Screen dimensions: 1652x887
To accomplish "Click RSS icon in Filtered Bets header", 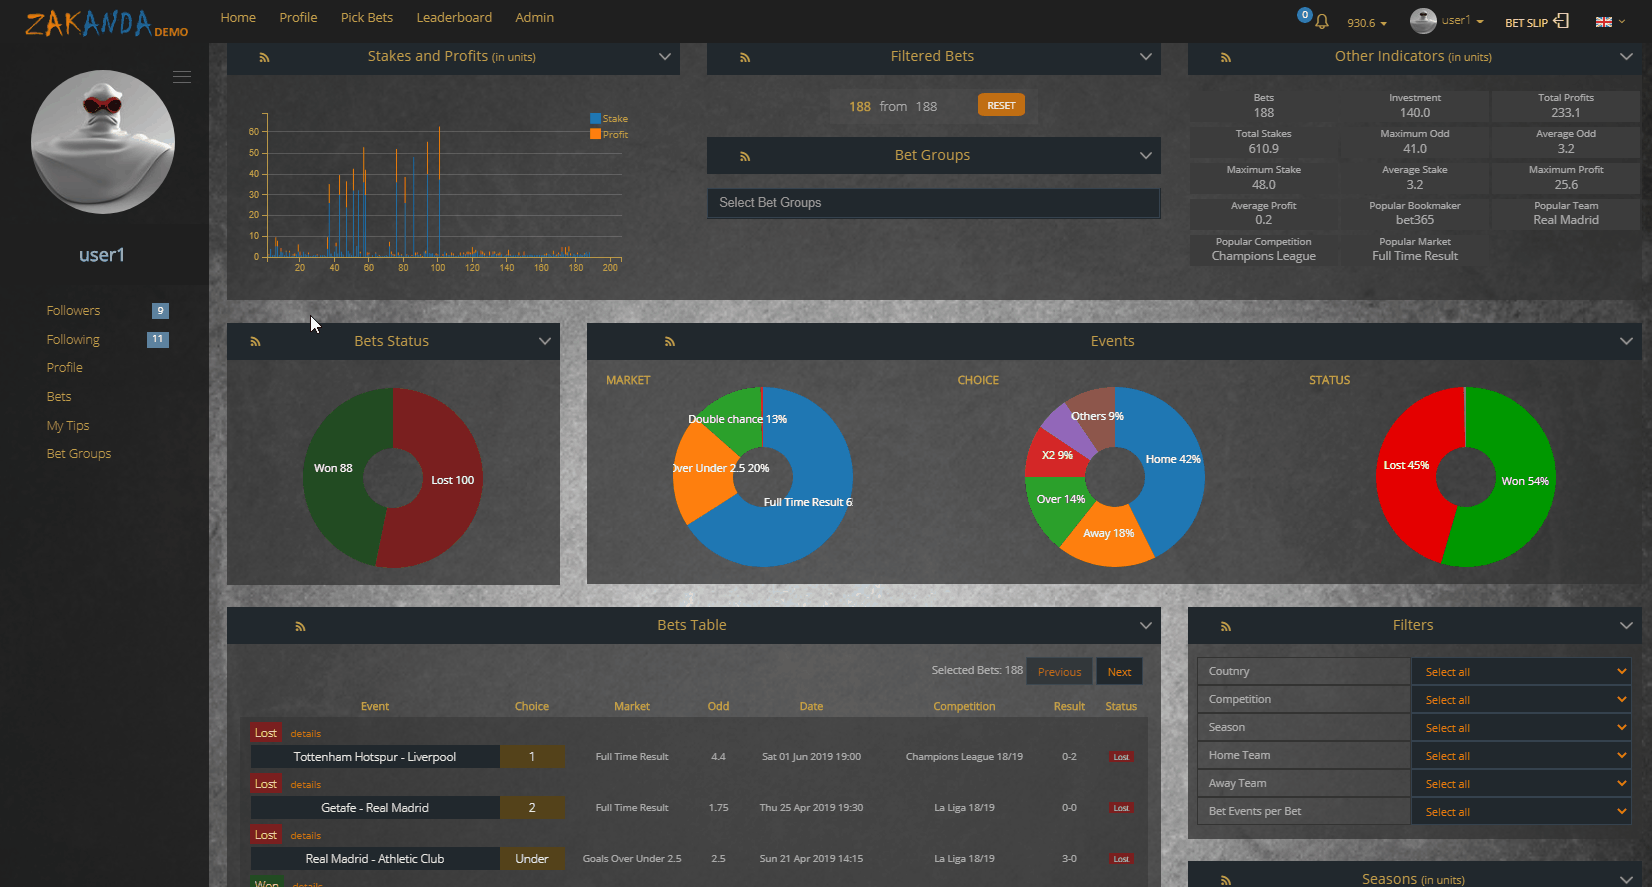I will pos(744,58).
